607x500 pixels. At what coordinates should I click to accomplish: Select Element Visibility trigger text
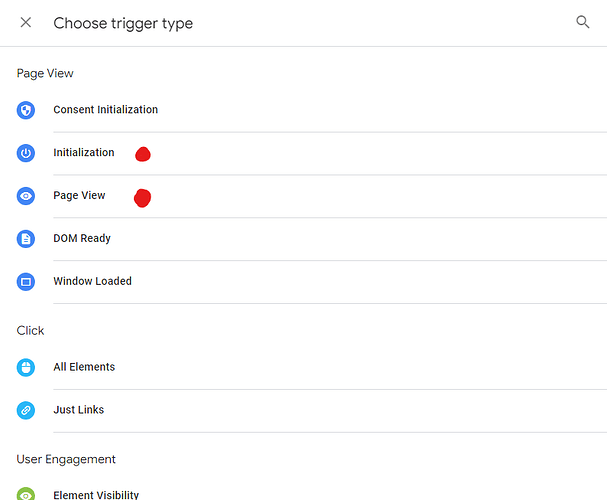pos(96,494)
